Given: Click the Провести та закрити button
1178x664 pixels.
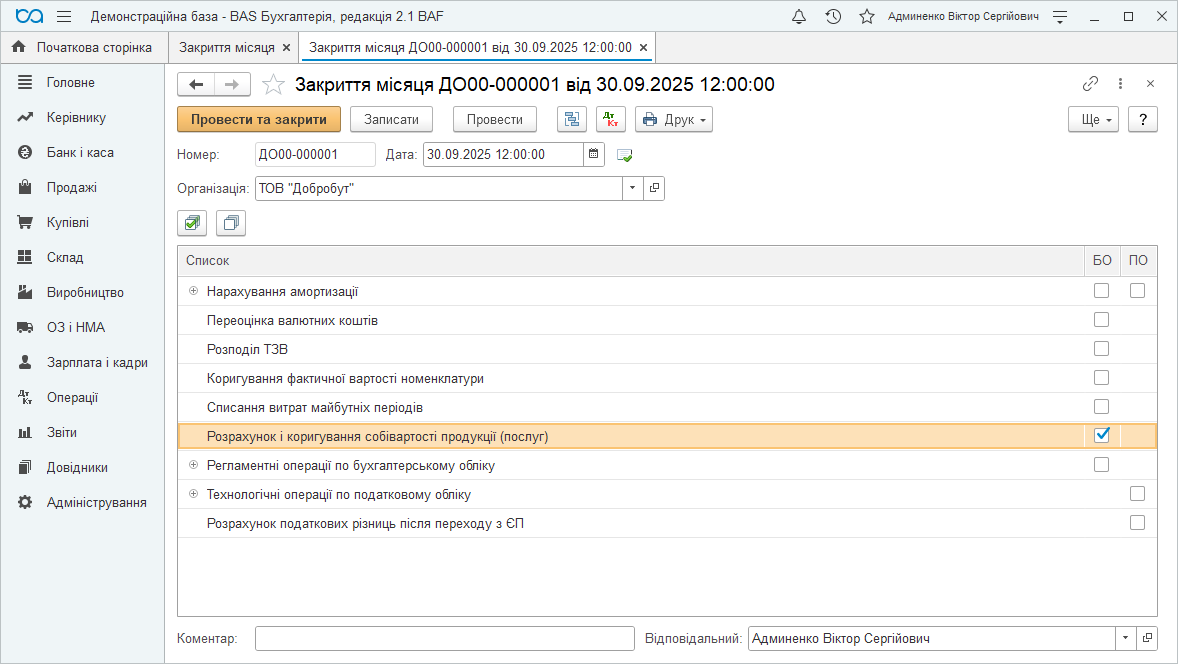Looking at the screenshot, I should (x=259, y=119).
